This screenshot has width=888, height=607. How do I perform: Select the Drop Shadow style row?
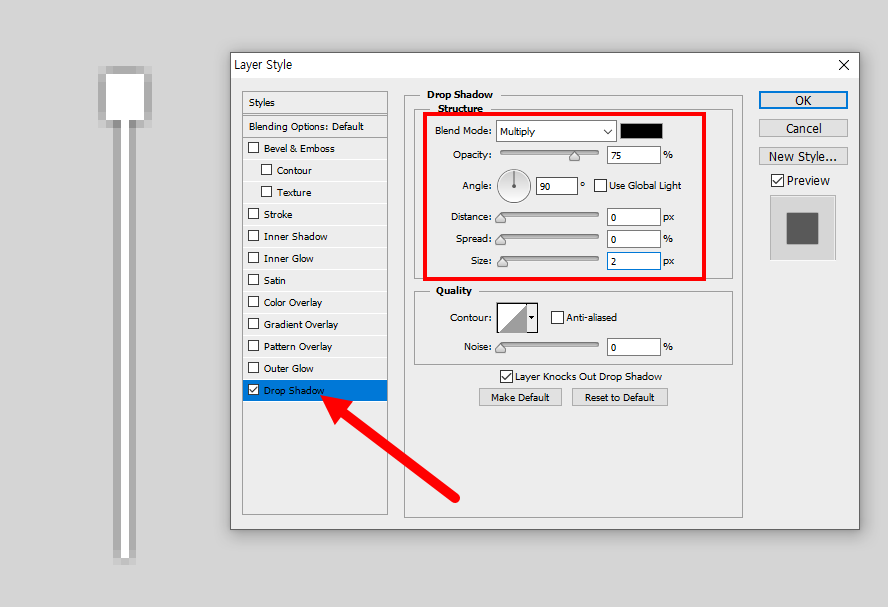pos(315,391)
